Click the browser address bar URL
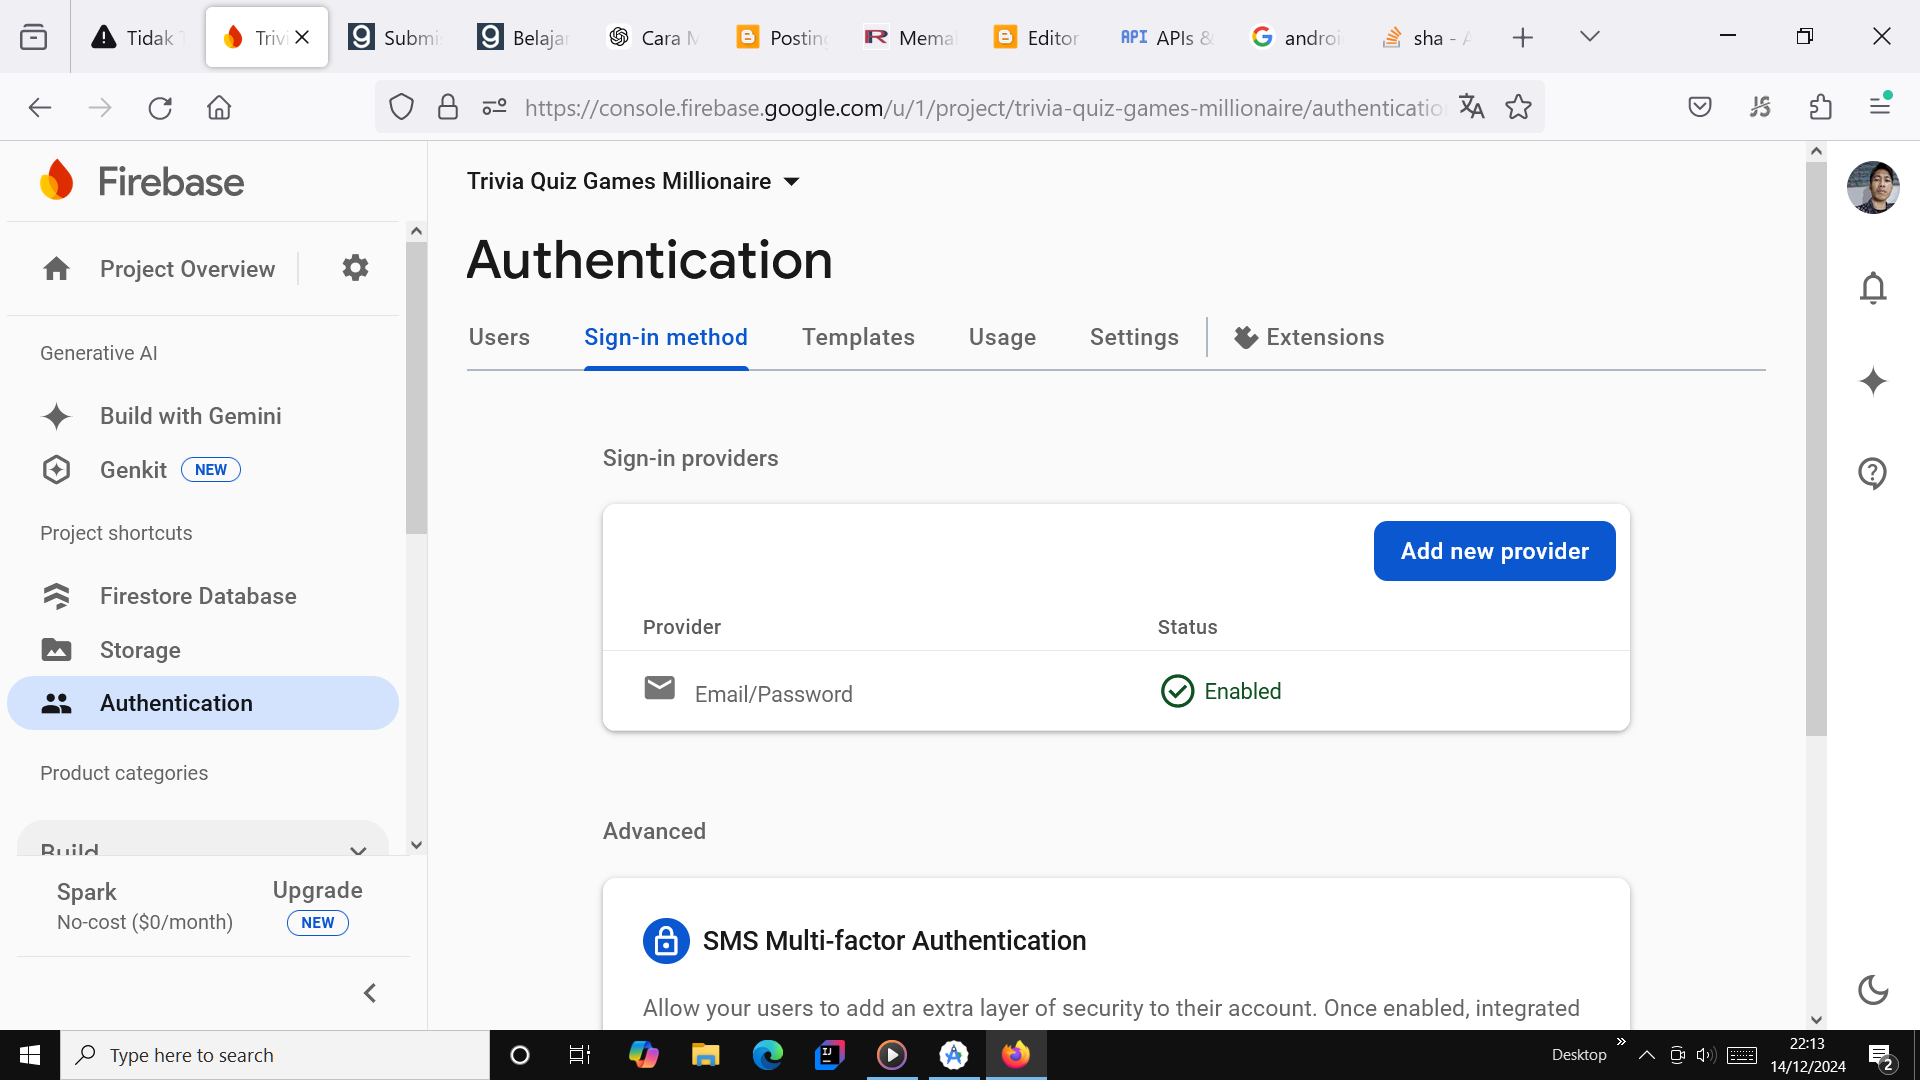This screenshot has width=1920, height=1080. 984,108
